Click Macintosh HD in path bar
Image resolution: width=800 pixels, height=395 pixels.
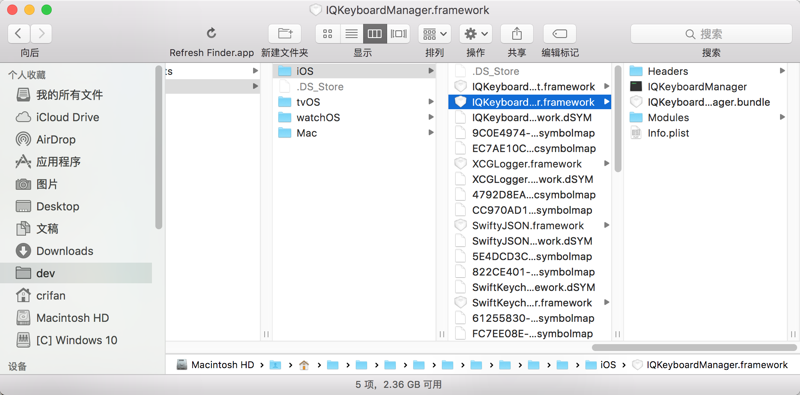(x=215, y=365)
